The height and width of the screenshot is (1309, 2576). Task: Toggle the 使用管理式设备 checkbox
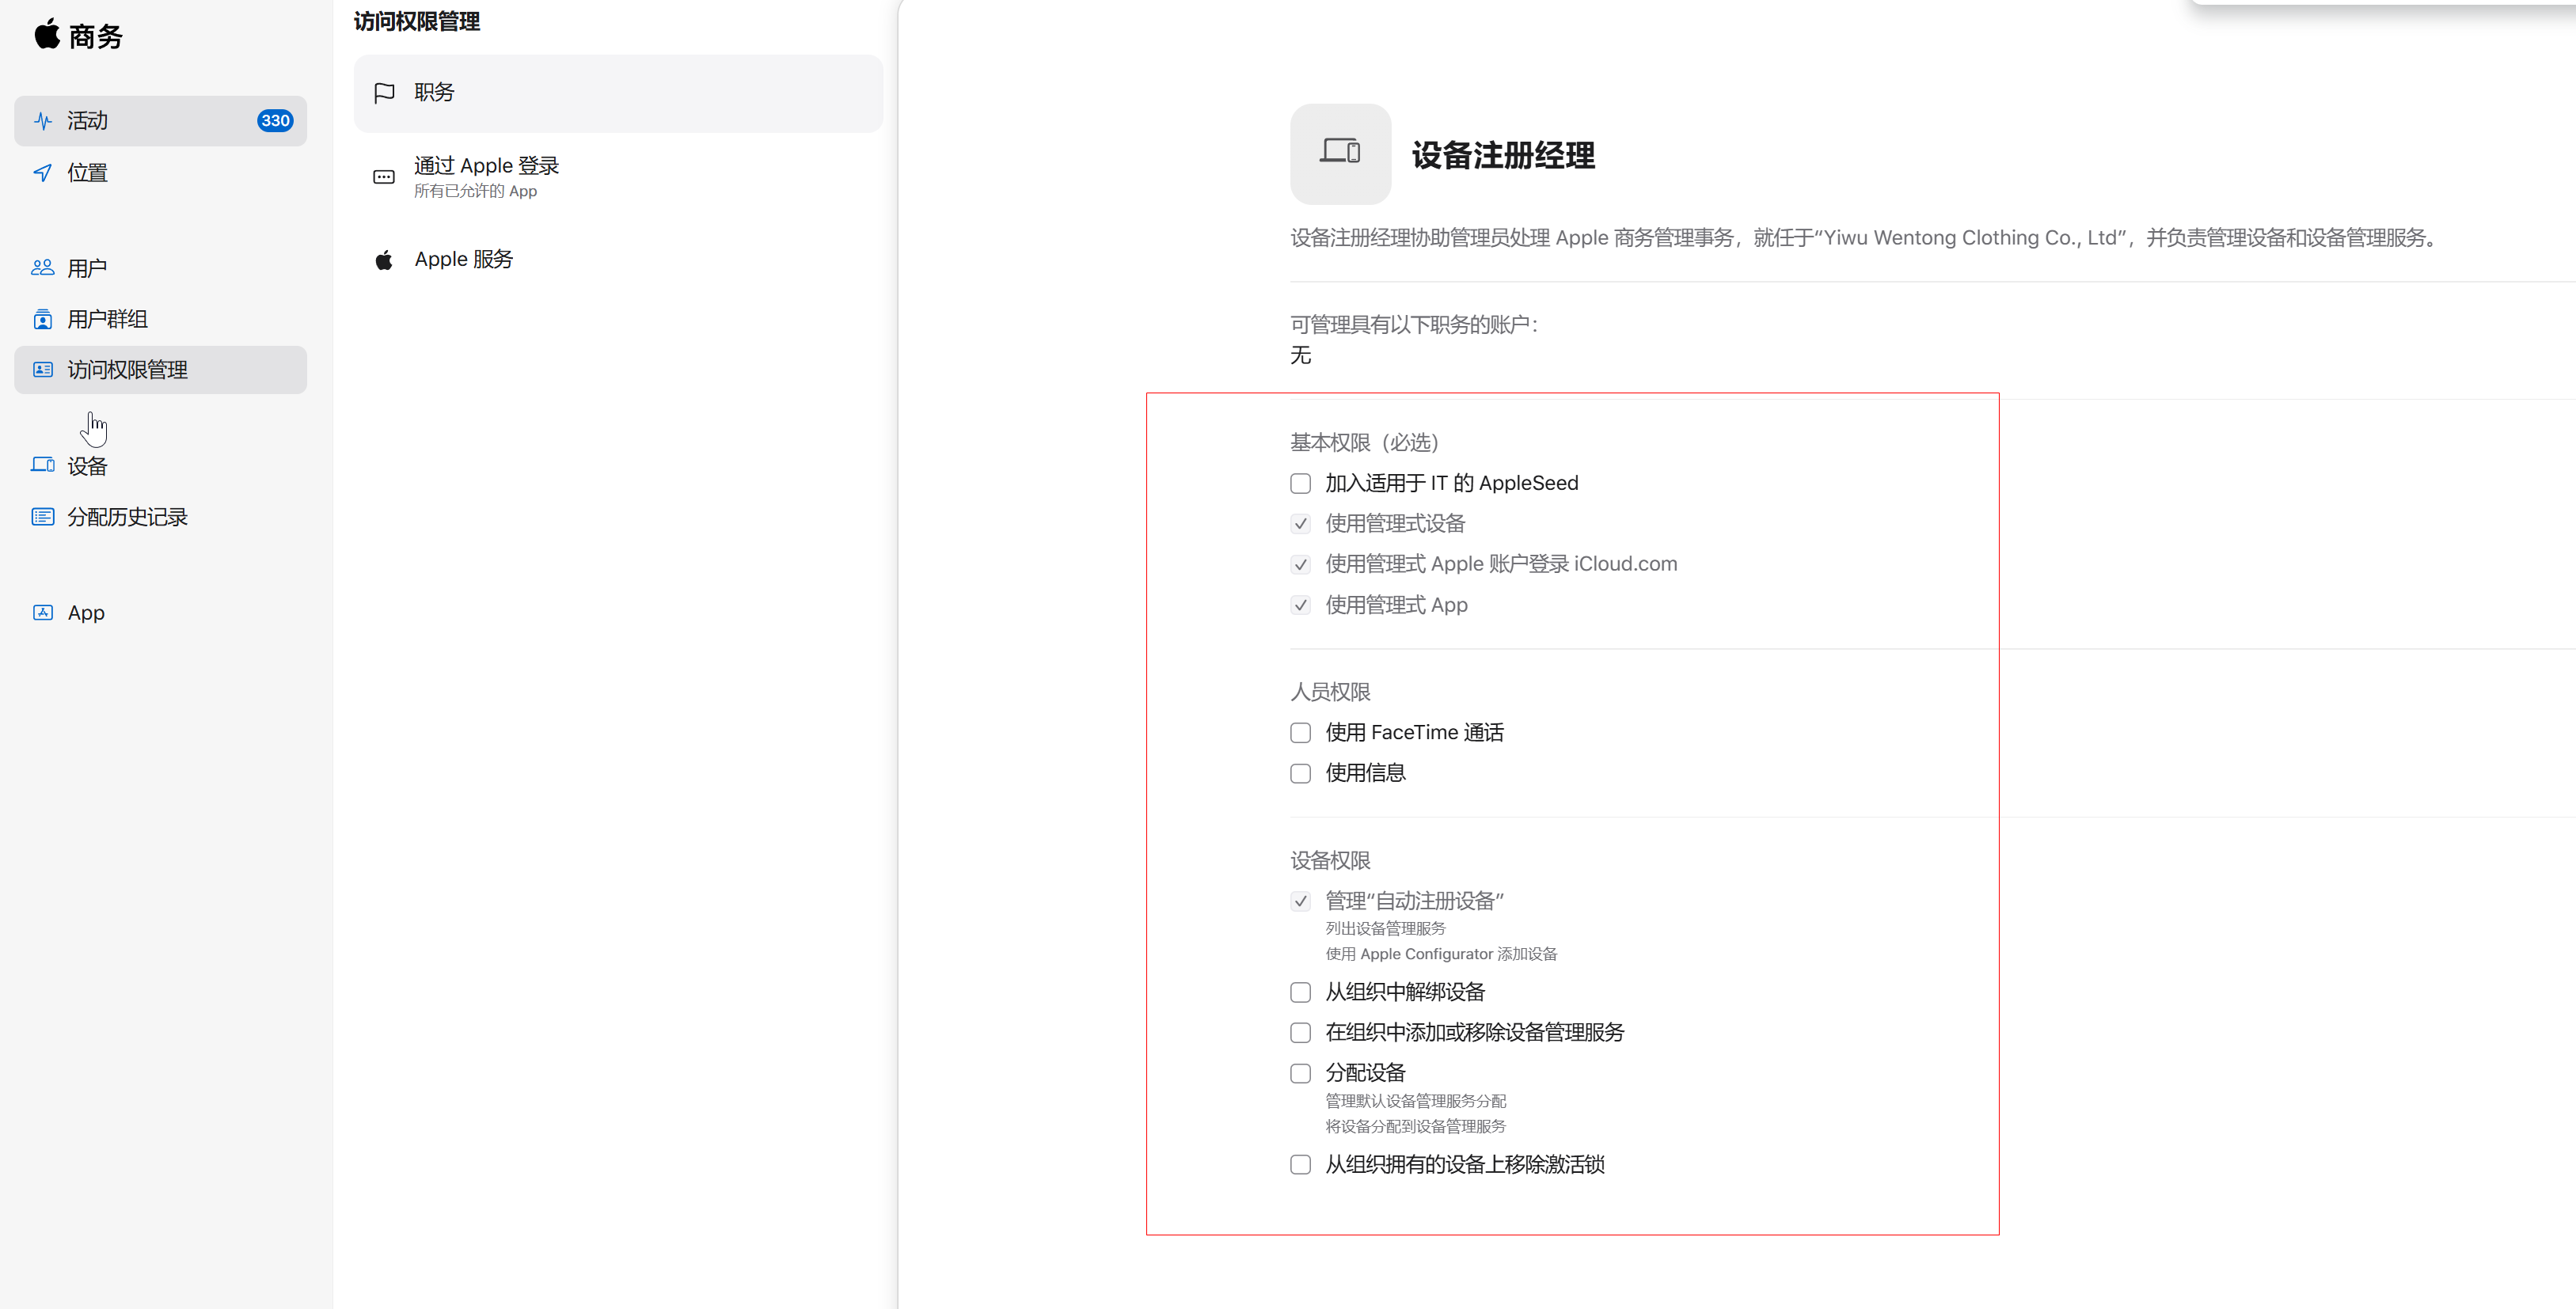[x=1300, y=524]
